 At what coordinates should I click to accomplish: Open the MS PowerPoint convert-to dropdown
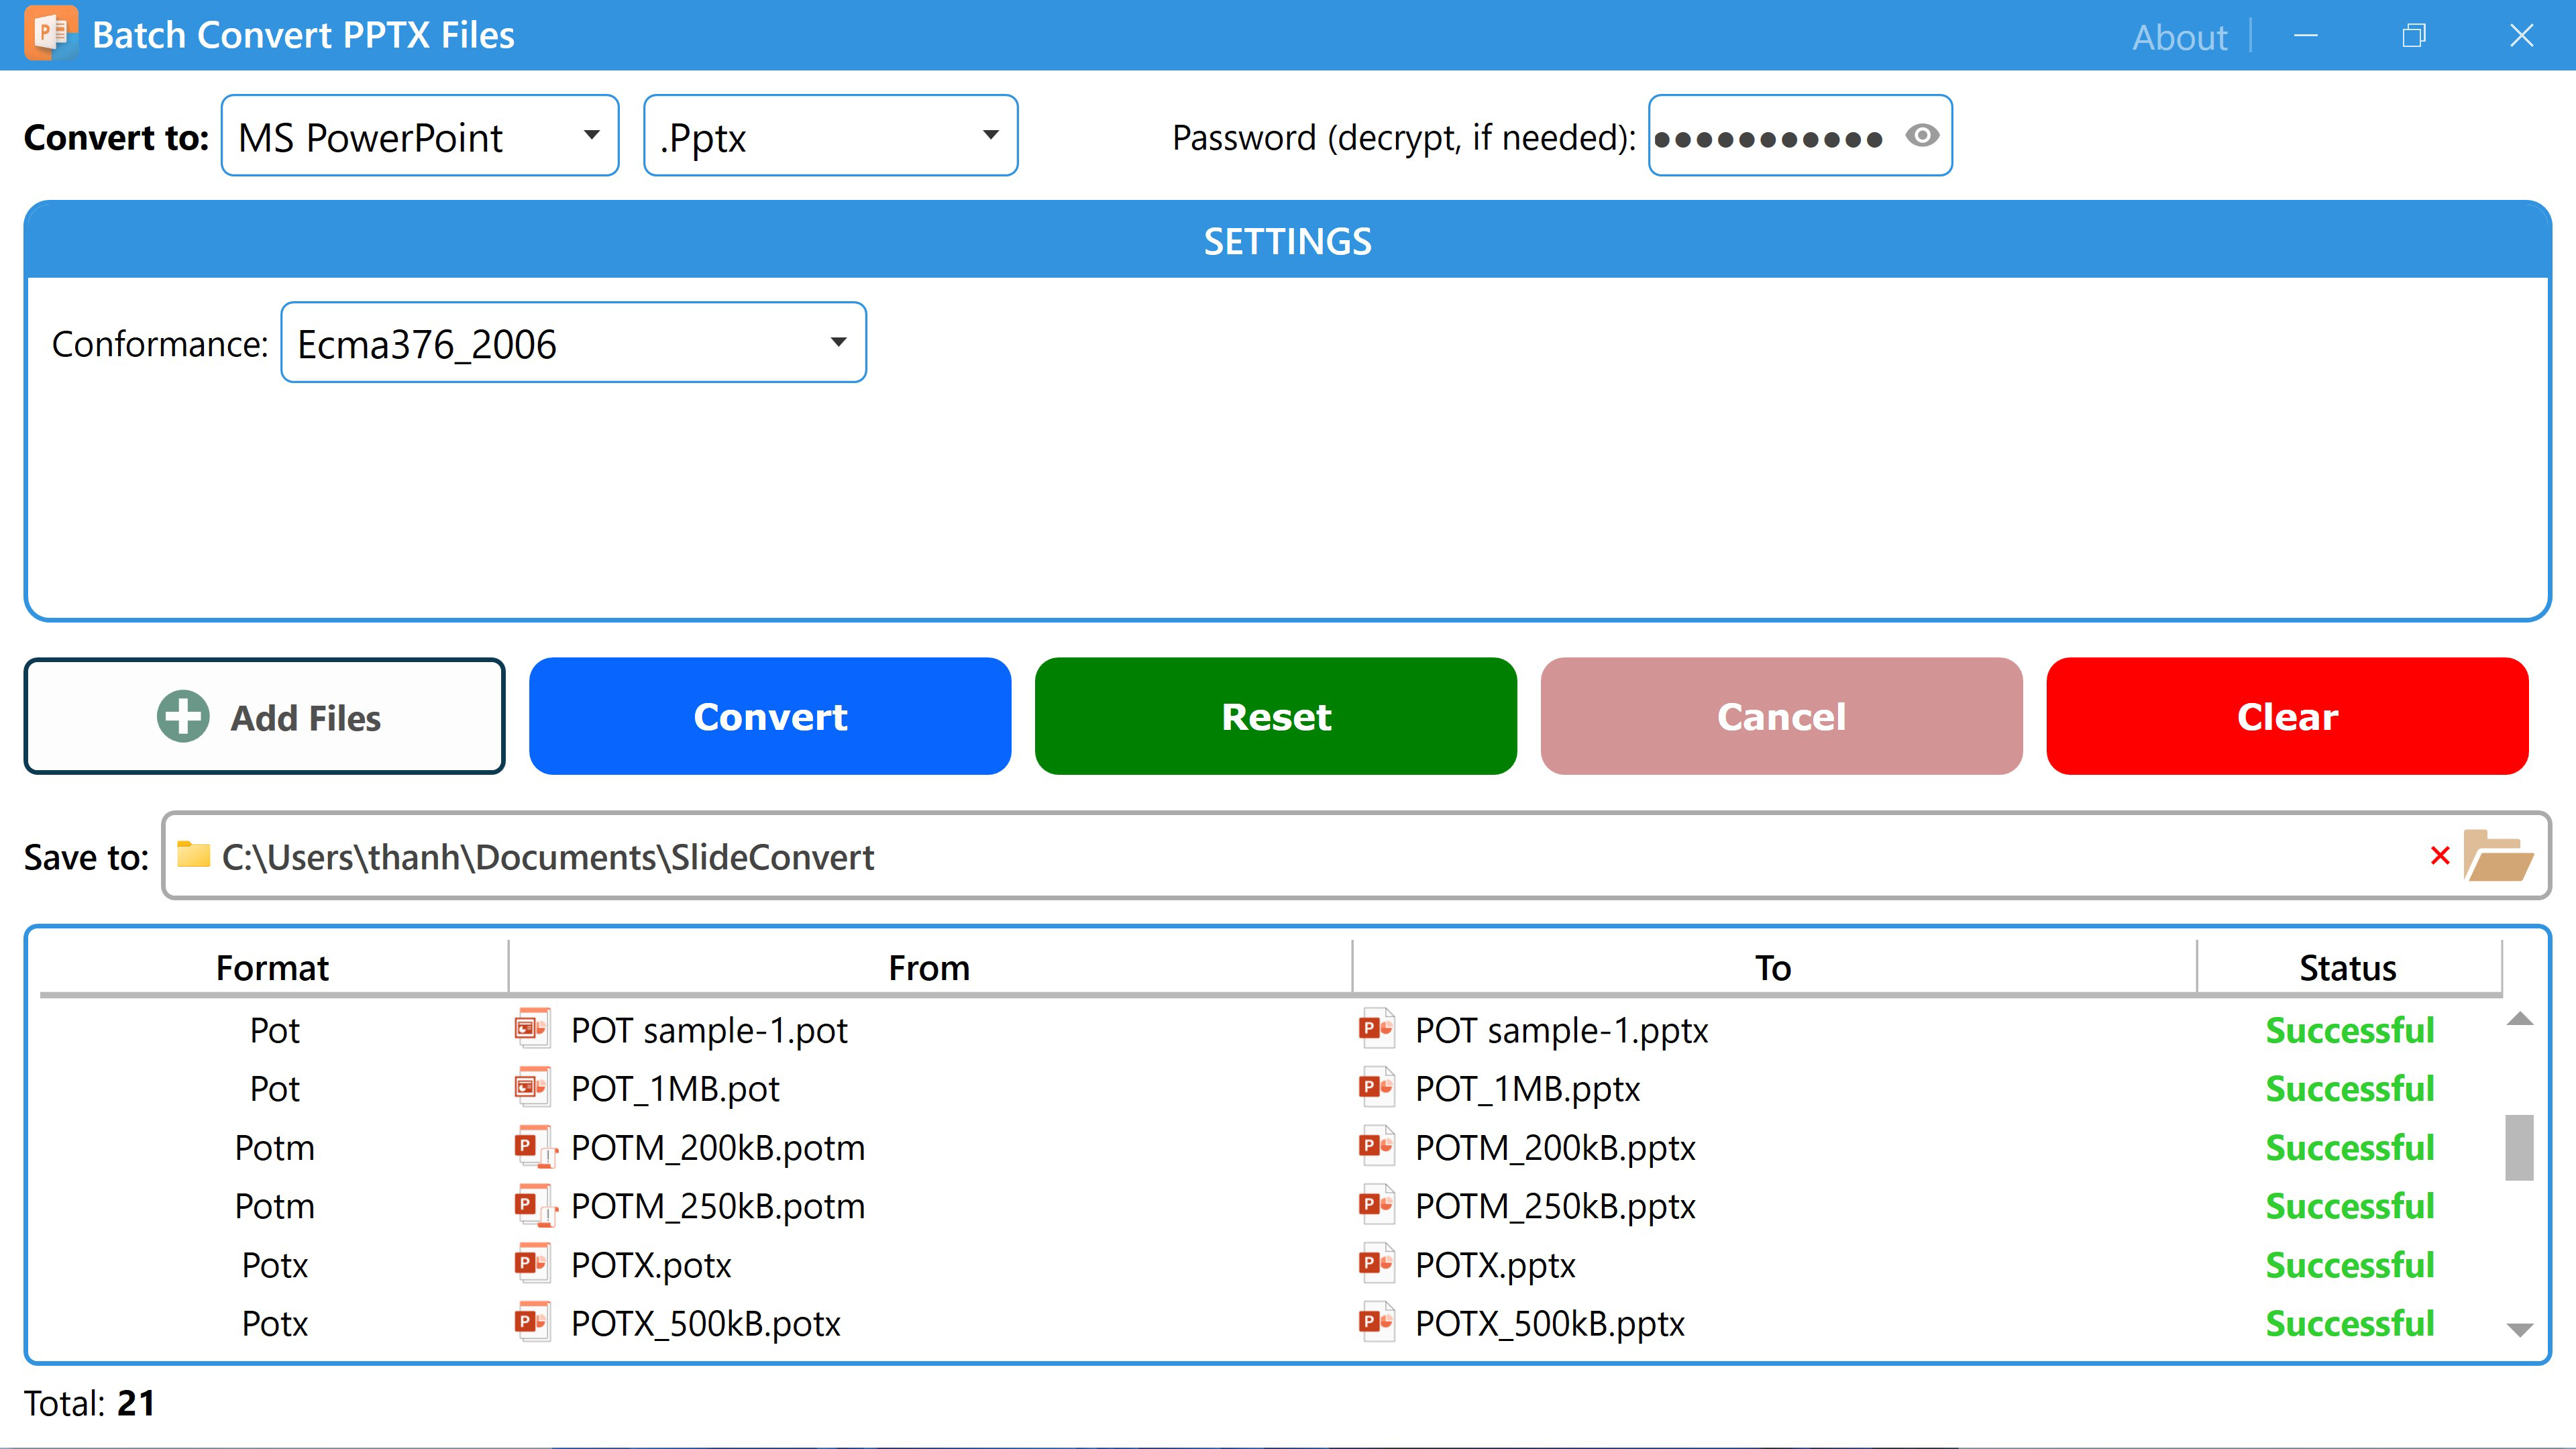420,135
